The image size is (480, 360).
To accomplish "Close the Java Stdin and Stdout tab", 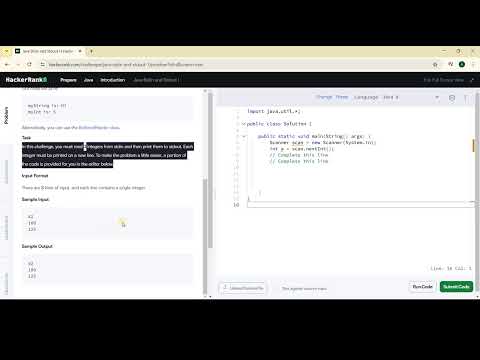I will [x=80, y=51].
